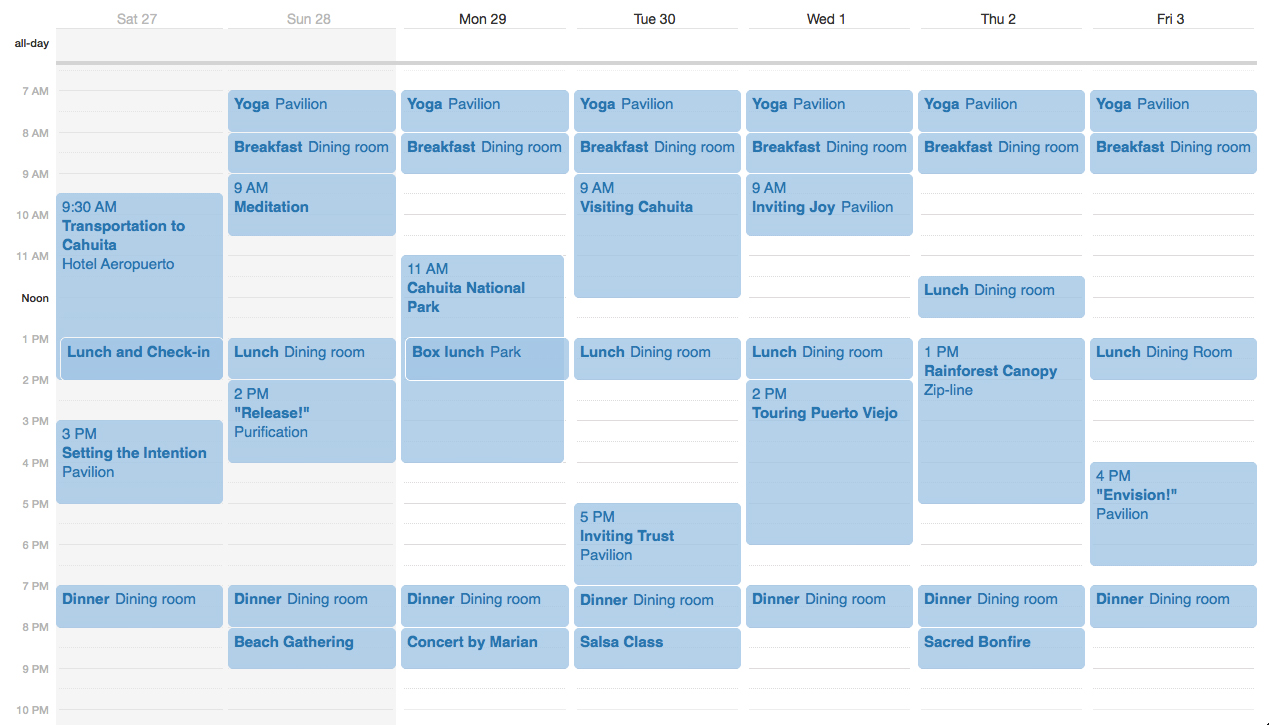Click the Sacred Bonfire event on Thursday
Screen dimensions: 1269x725
pos(1000,648)
